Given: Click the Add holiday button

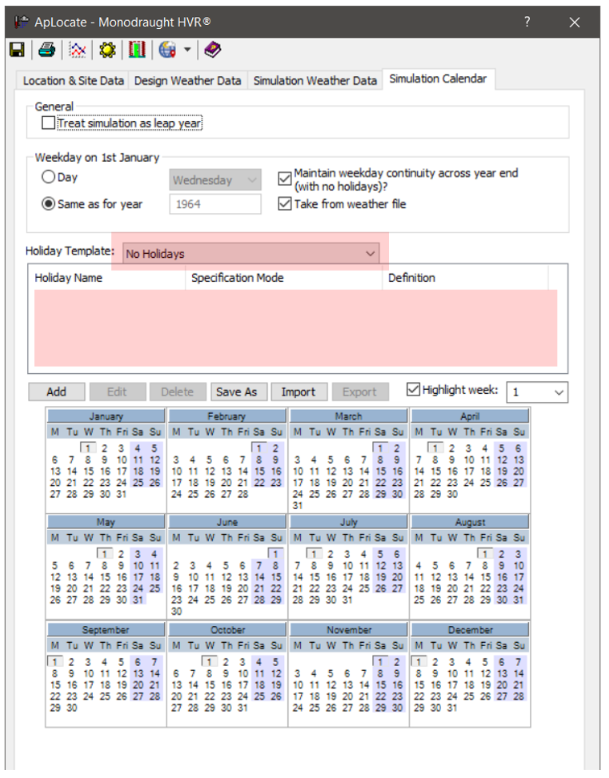Looking at the screenshot, I should [x=56, y=392].
